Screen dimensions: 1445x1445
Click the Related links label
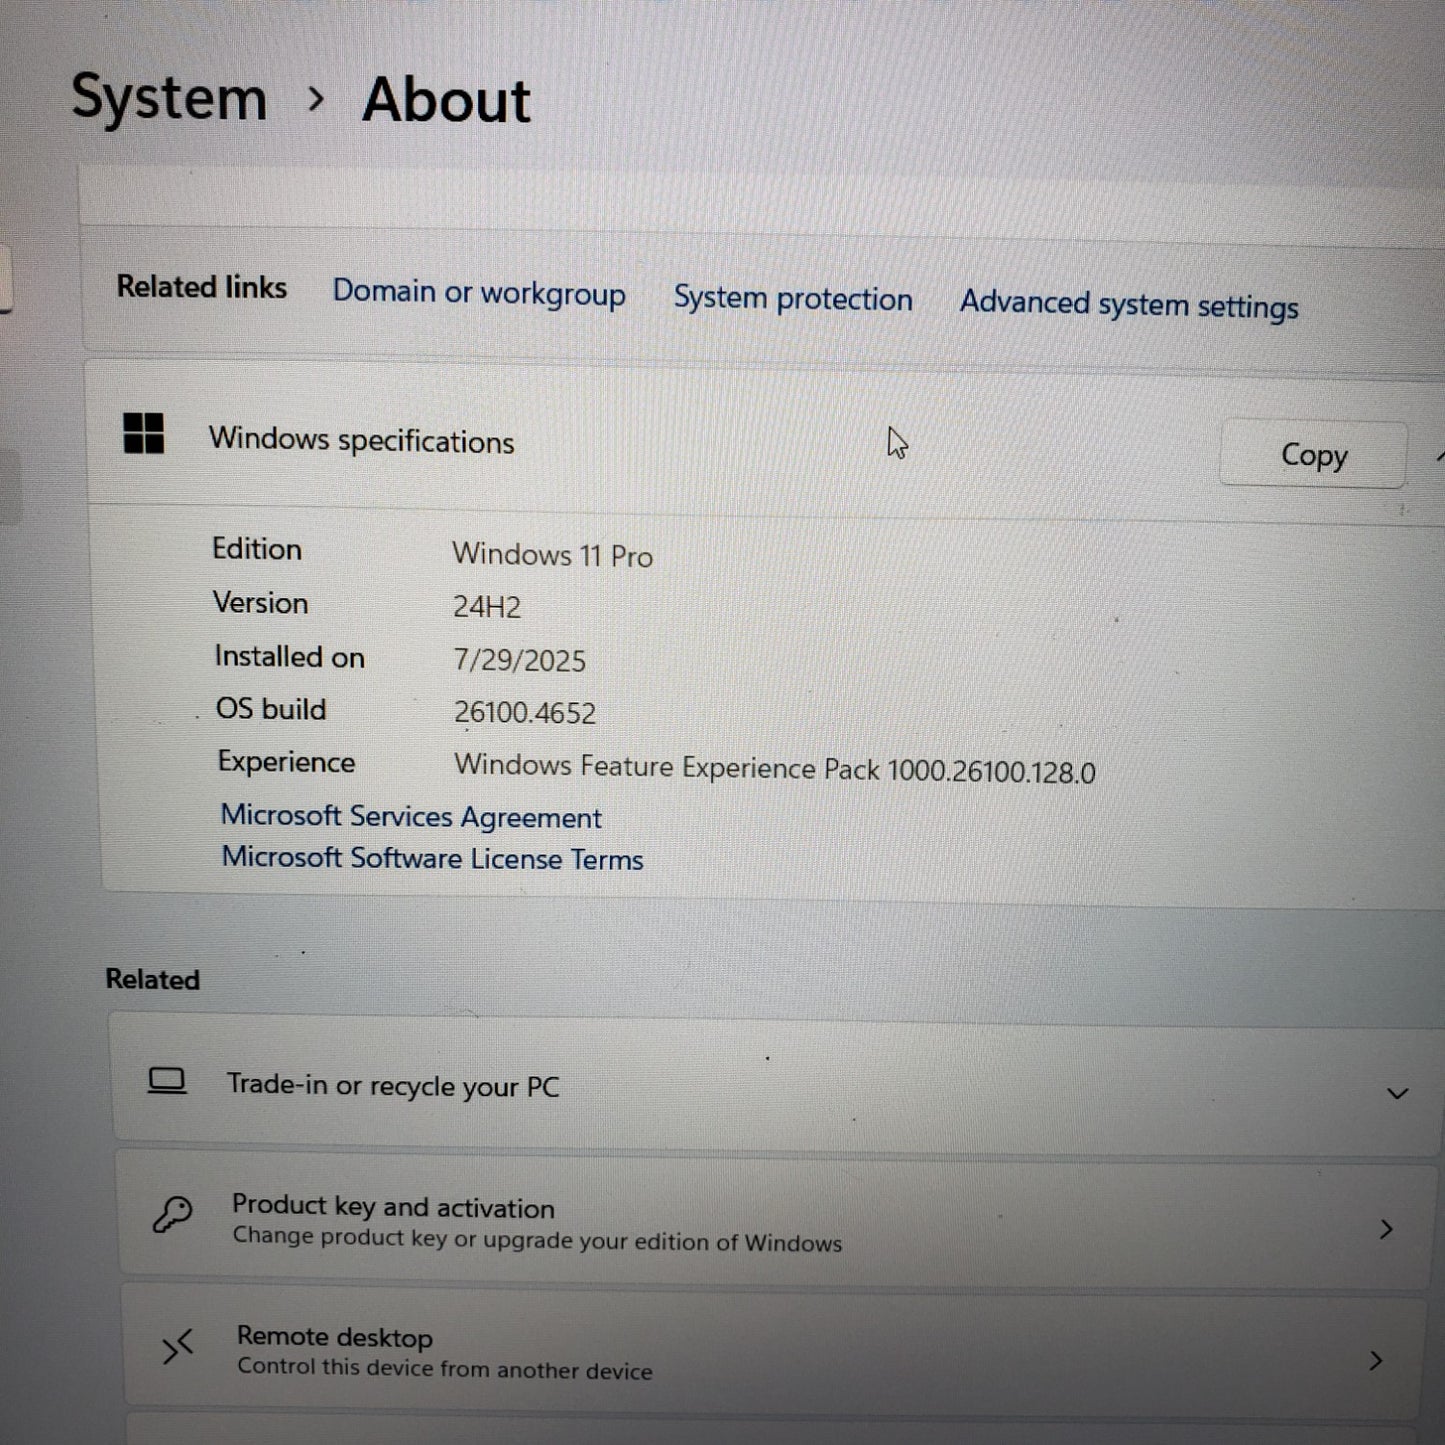(x=202, y=287)
